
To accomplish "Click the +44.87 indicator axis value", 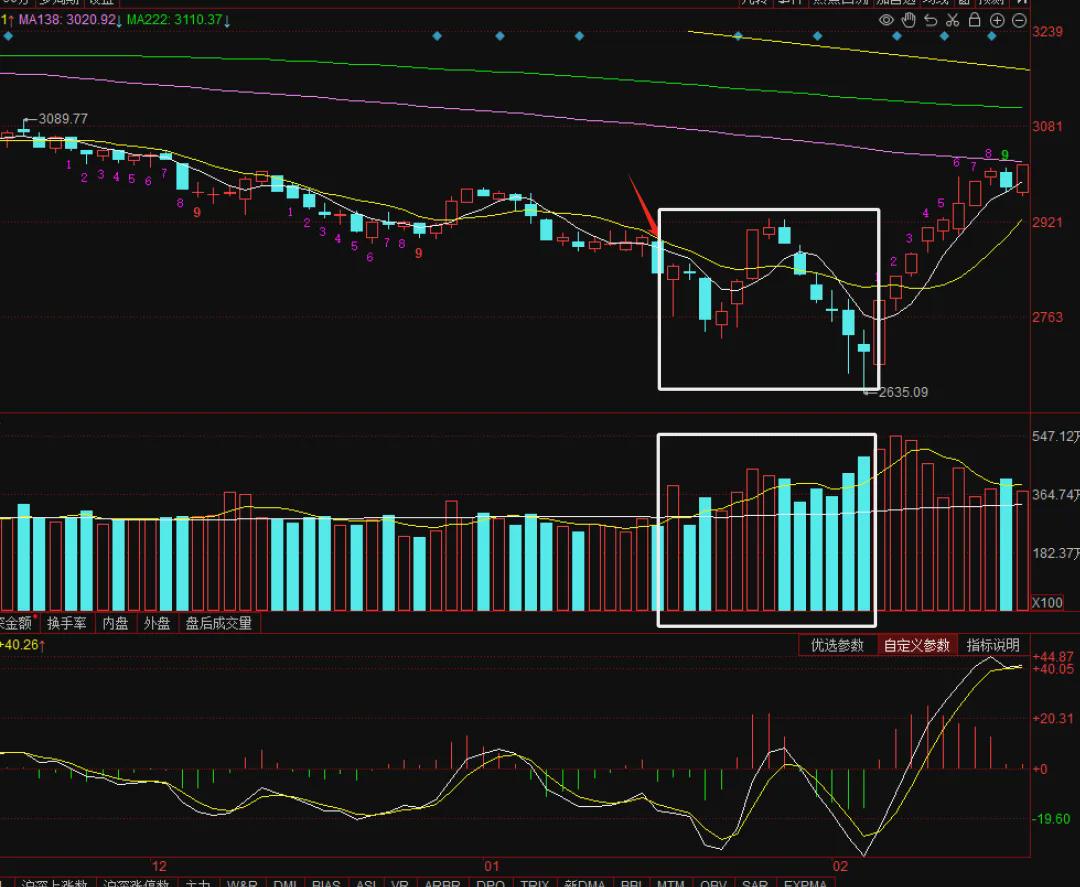I will tap(1053, 656).
